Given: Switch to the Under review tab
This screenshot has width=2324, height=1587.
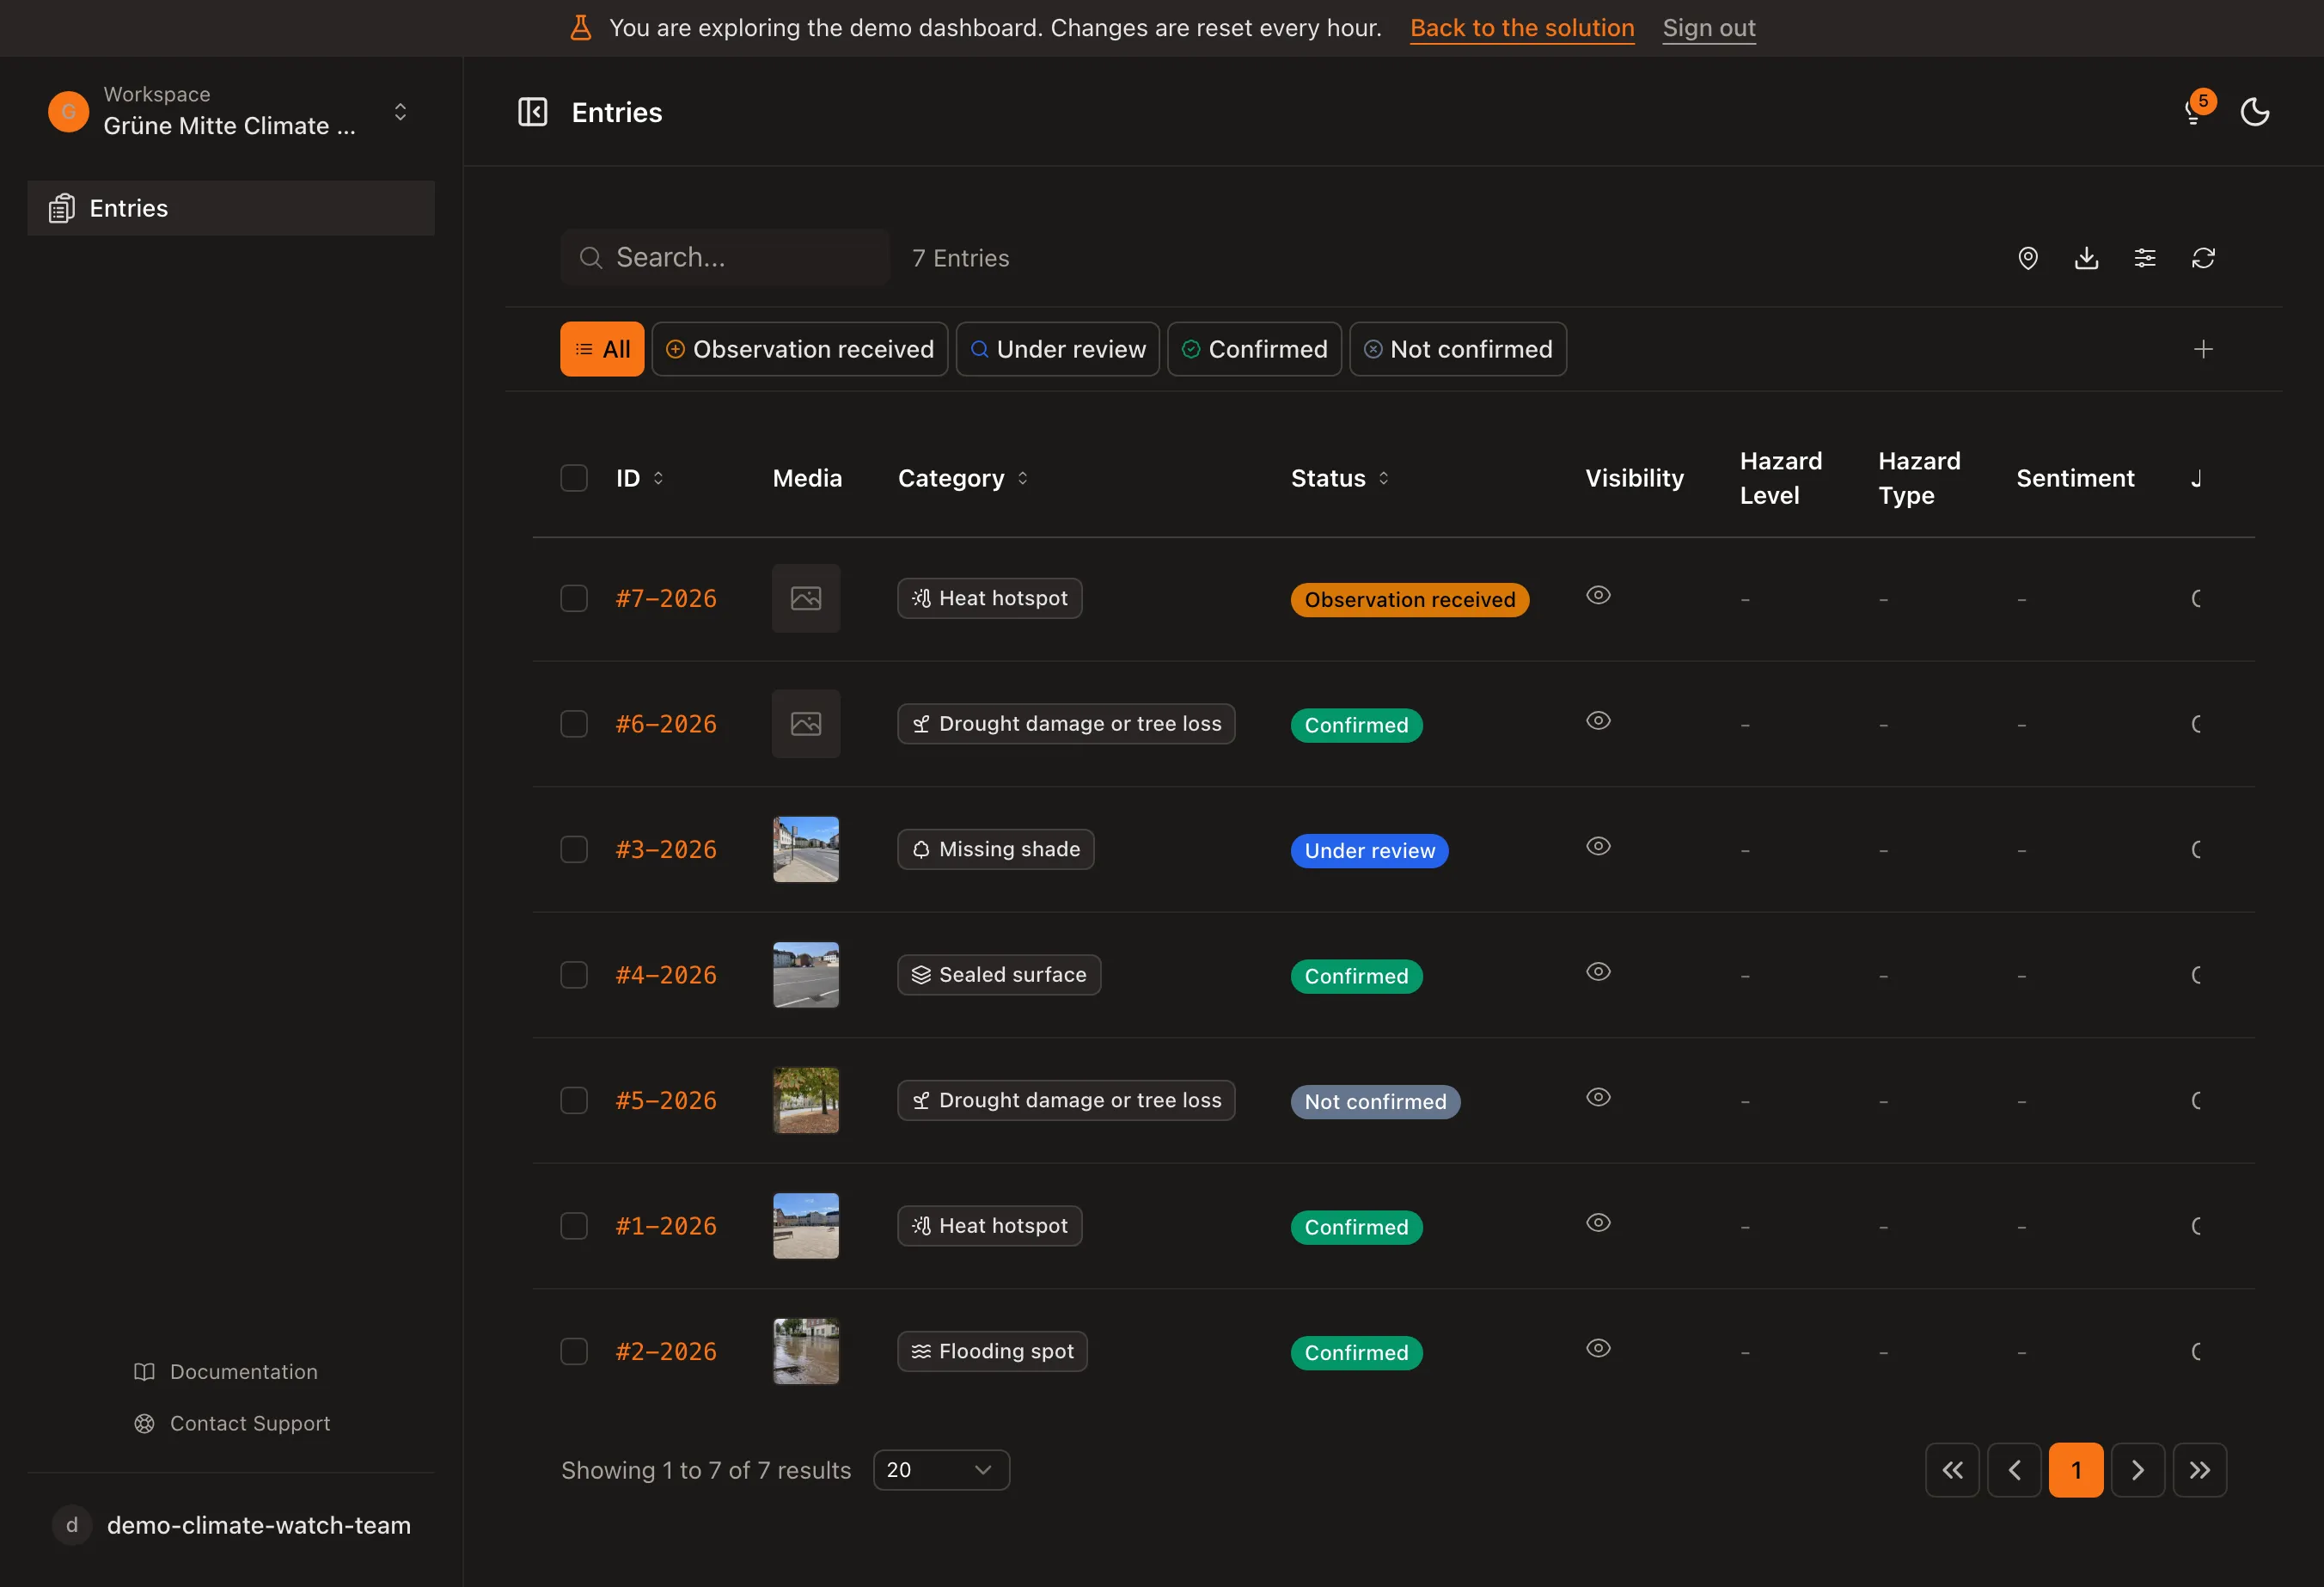Looking at the screenshot, I should coord(1058,349).
